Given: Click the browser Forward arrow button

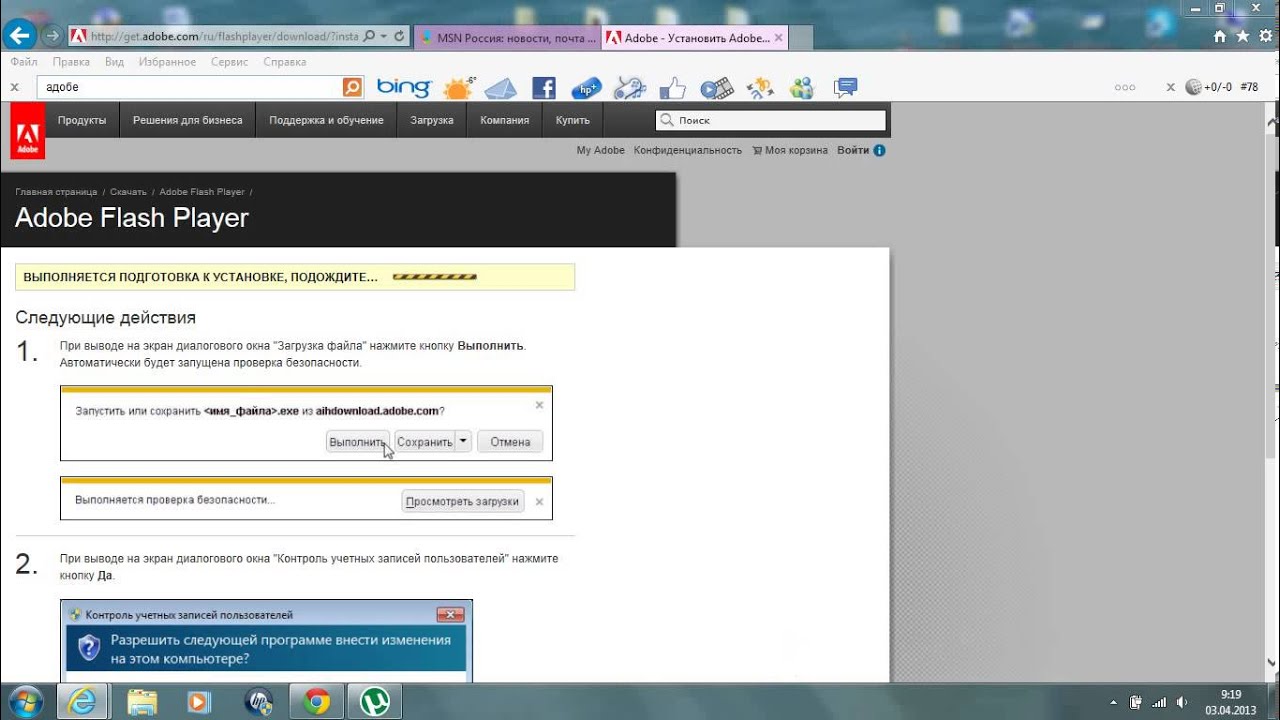Looking at the screenshot, I should coord(53,36).
